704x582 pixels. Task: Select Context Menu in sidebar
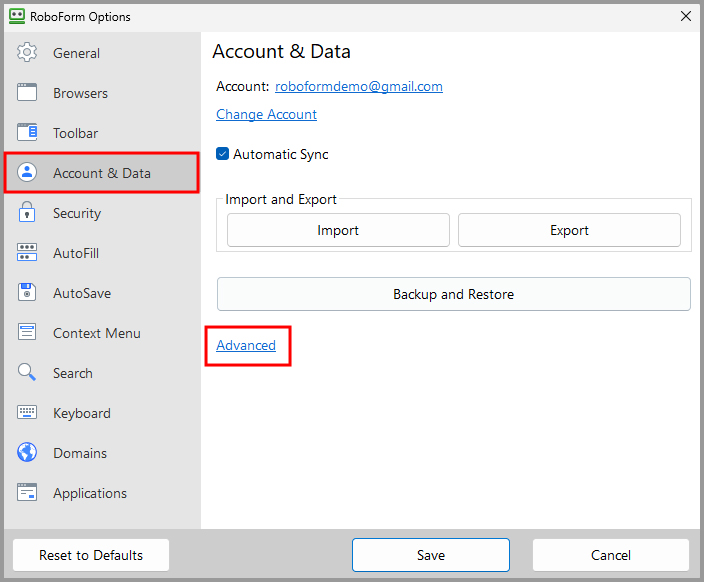(x=103, y=333)
